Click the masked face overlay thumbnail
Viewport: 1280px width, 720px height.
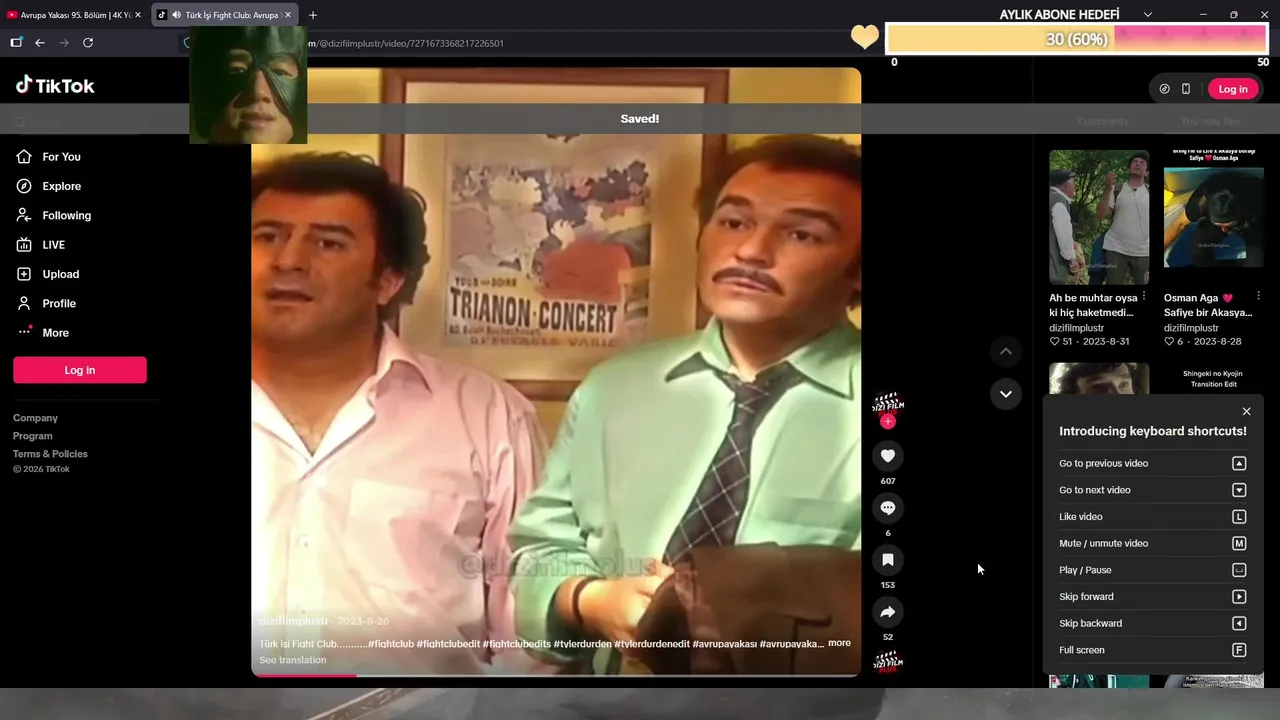[x=248, y=85]
